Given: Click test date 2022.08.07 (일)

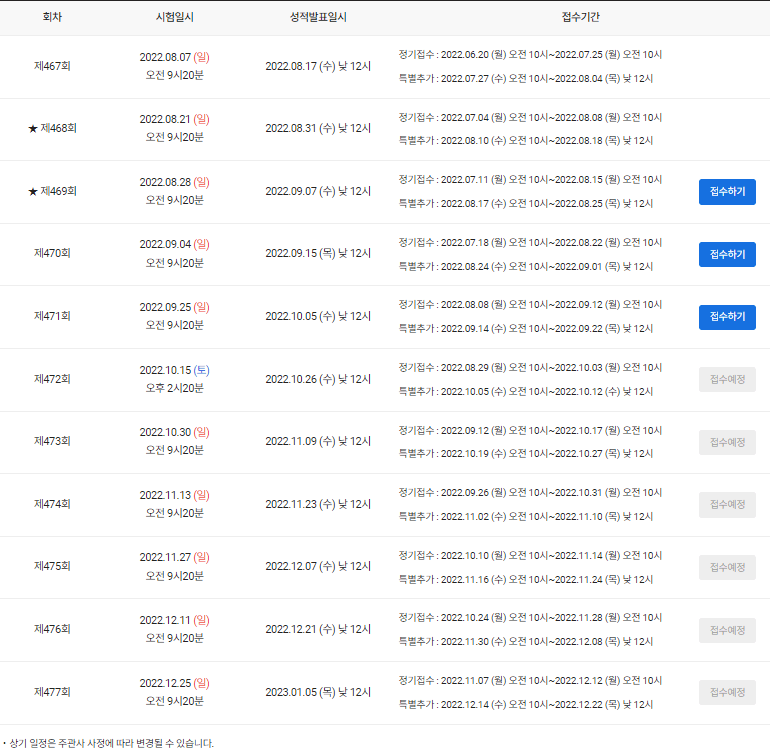Looking at the screenshot, I should tap(174, 57).
